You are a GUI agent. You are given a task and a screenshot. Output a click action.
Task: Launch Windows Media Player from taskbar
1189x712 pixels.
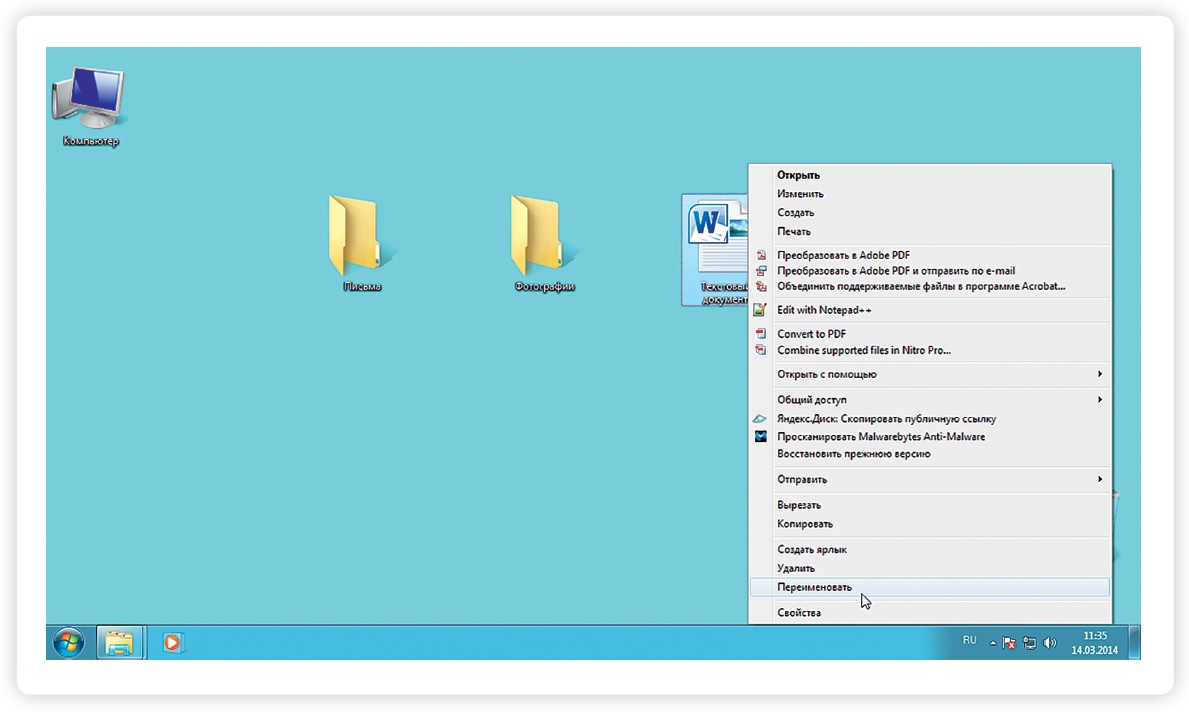pos(172,642)
